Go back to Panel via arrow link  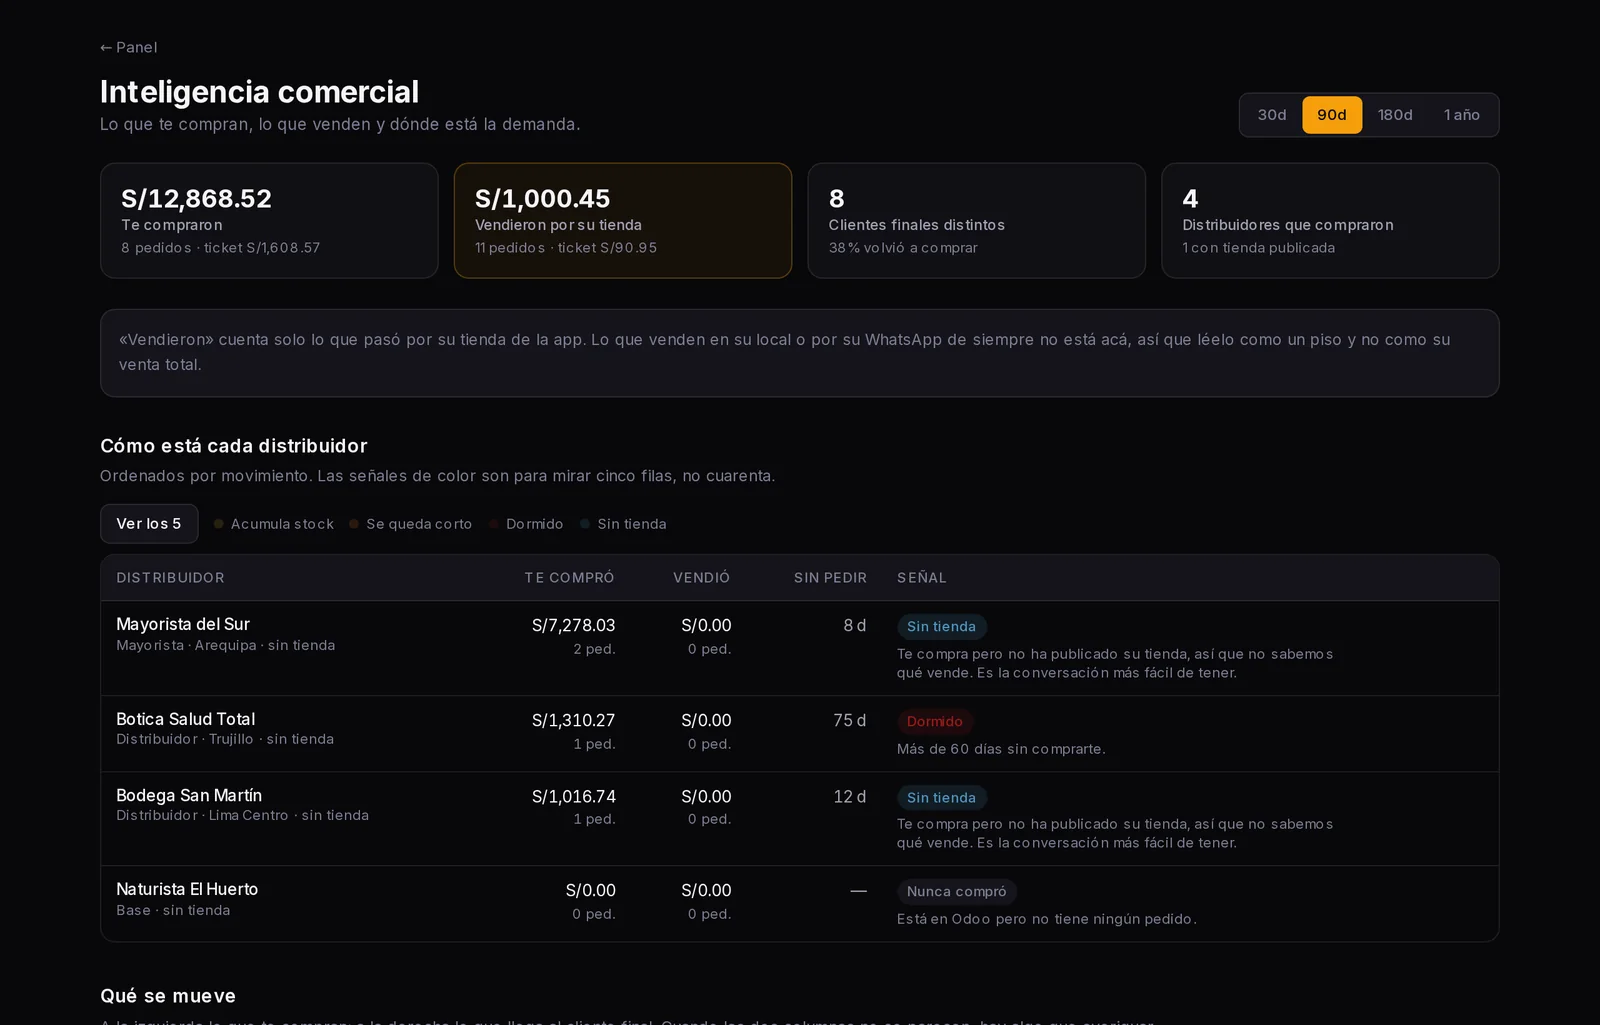tap(129, 47)
